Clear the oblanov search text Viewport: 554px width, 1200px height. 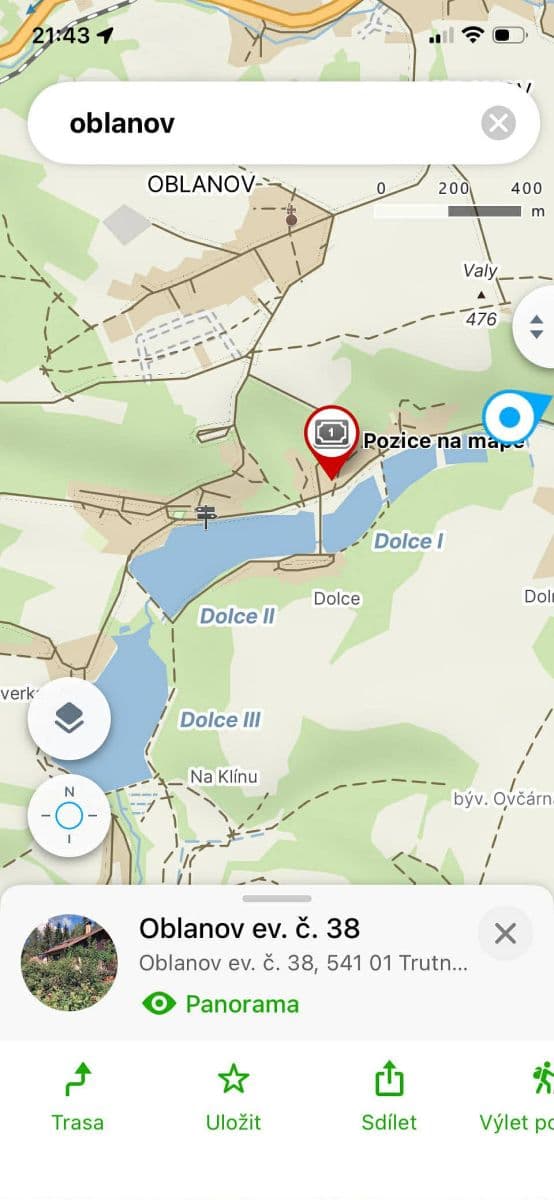pyautogui.click(x=498, y=123)
